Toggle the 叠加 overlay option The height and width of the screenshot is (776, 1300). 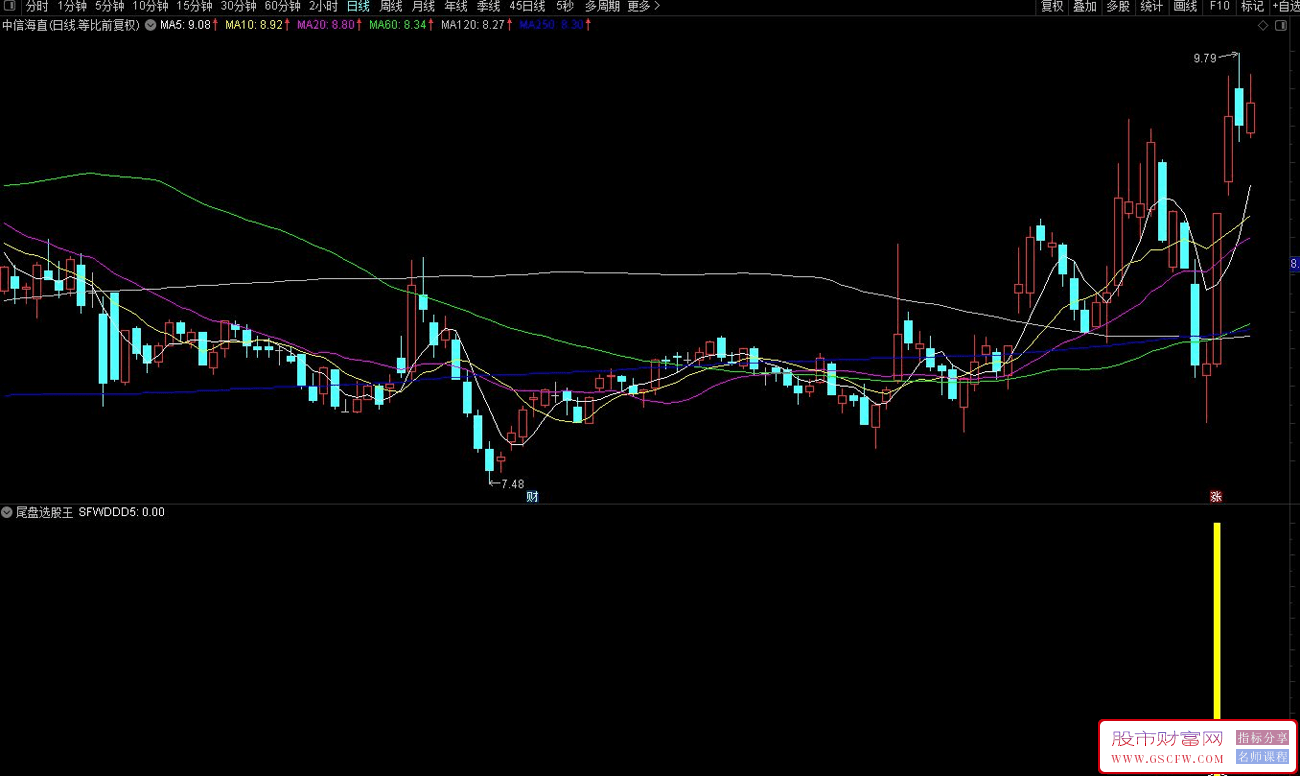coord(1085,6)
